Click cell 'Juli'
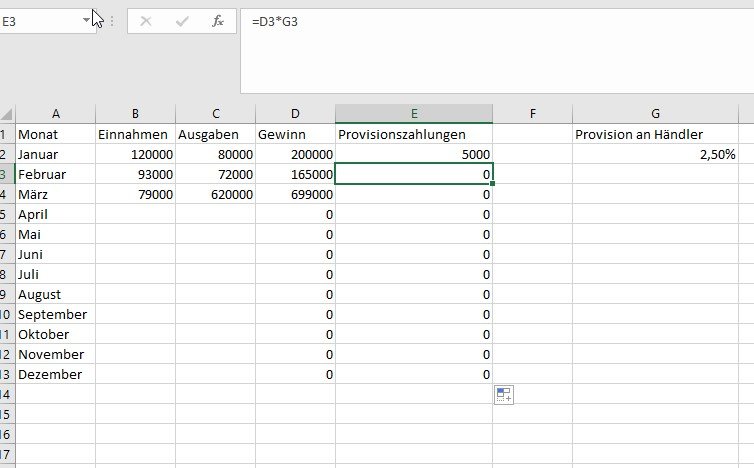The image size is (754, 468). tap(56, 274)
